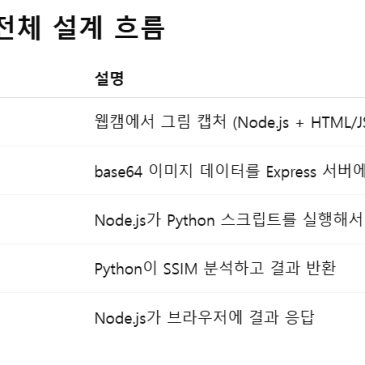Click the word "실행해서"
Image resolution: width=365 pixels, height=365 pixels.
(x=333, y=220)
